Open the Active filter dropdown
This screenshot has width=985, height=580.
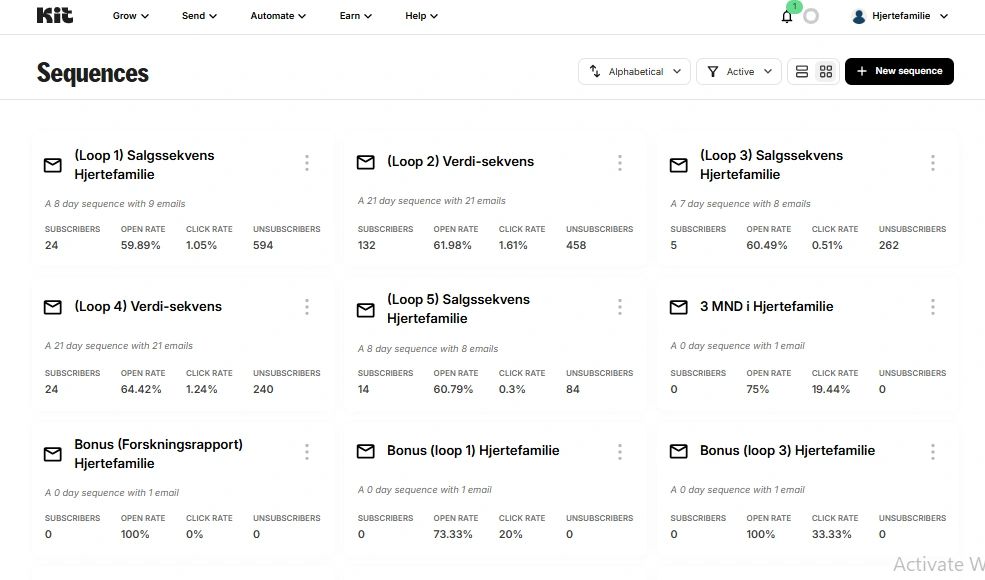click(x=739, y=72)
